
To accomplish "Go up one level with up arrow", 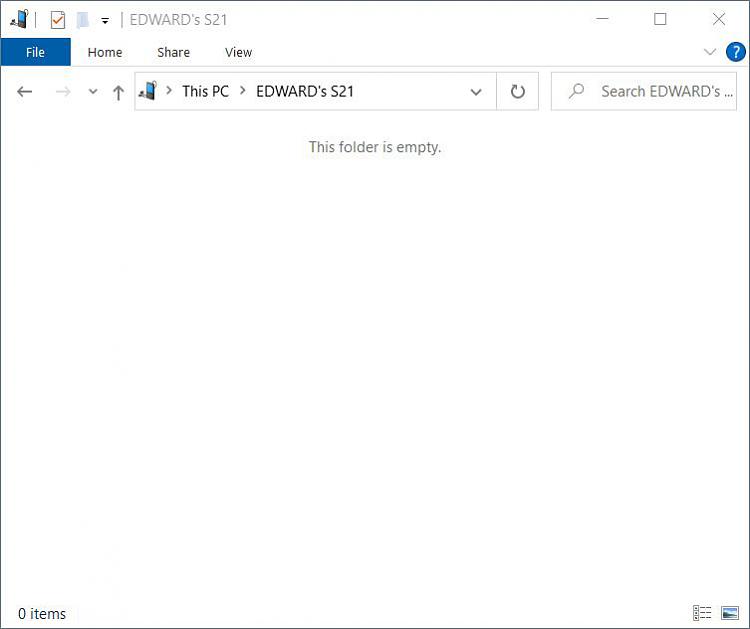I will 118,92.
